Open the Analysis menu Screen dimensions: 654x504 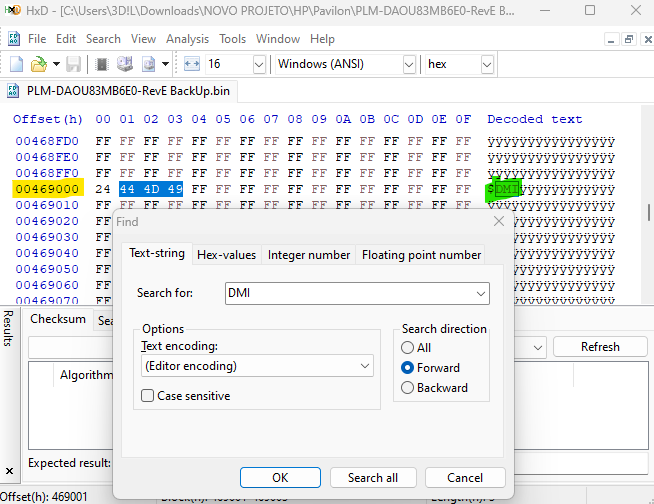[187, 39]
